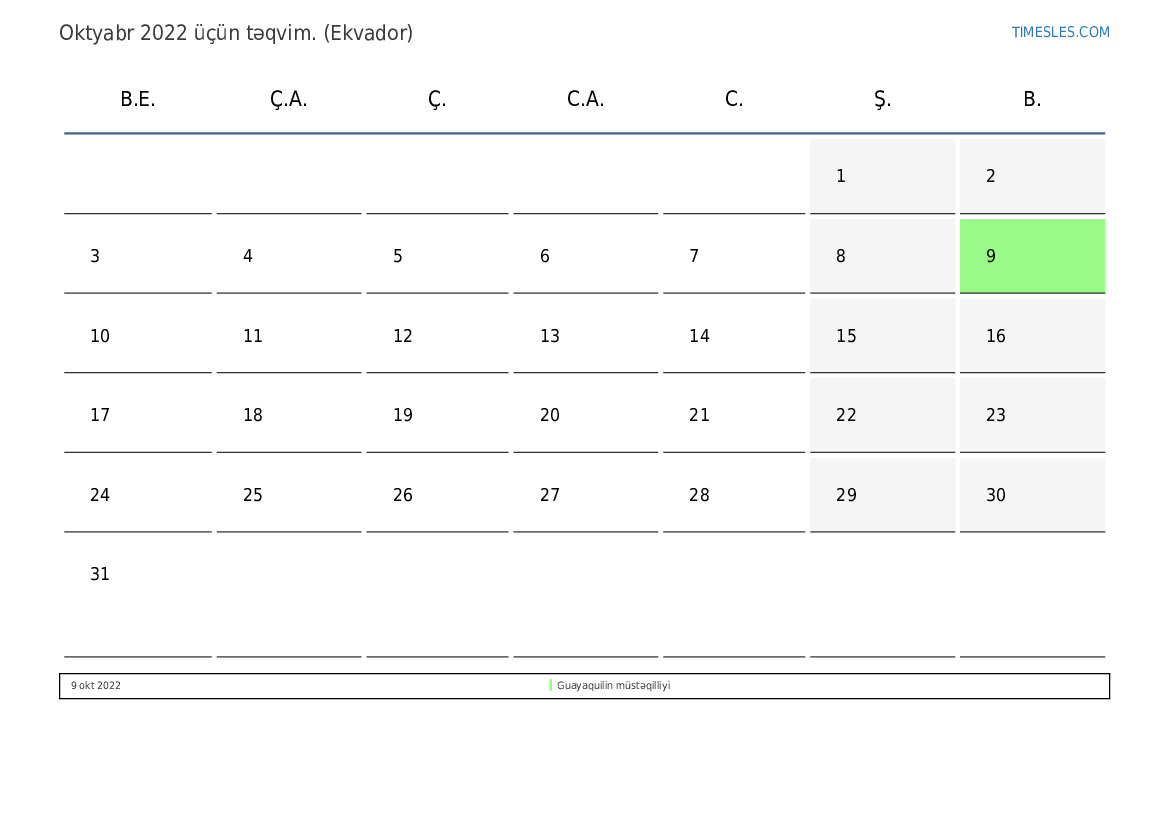
Task: Choose date 20 in the calendar
Action: click(585, 415)
